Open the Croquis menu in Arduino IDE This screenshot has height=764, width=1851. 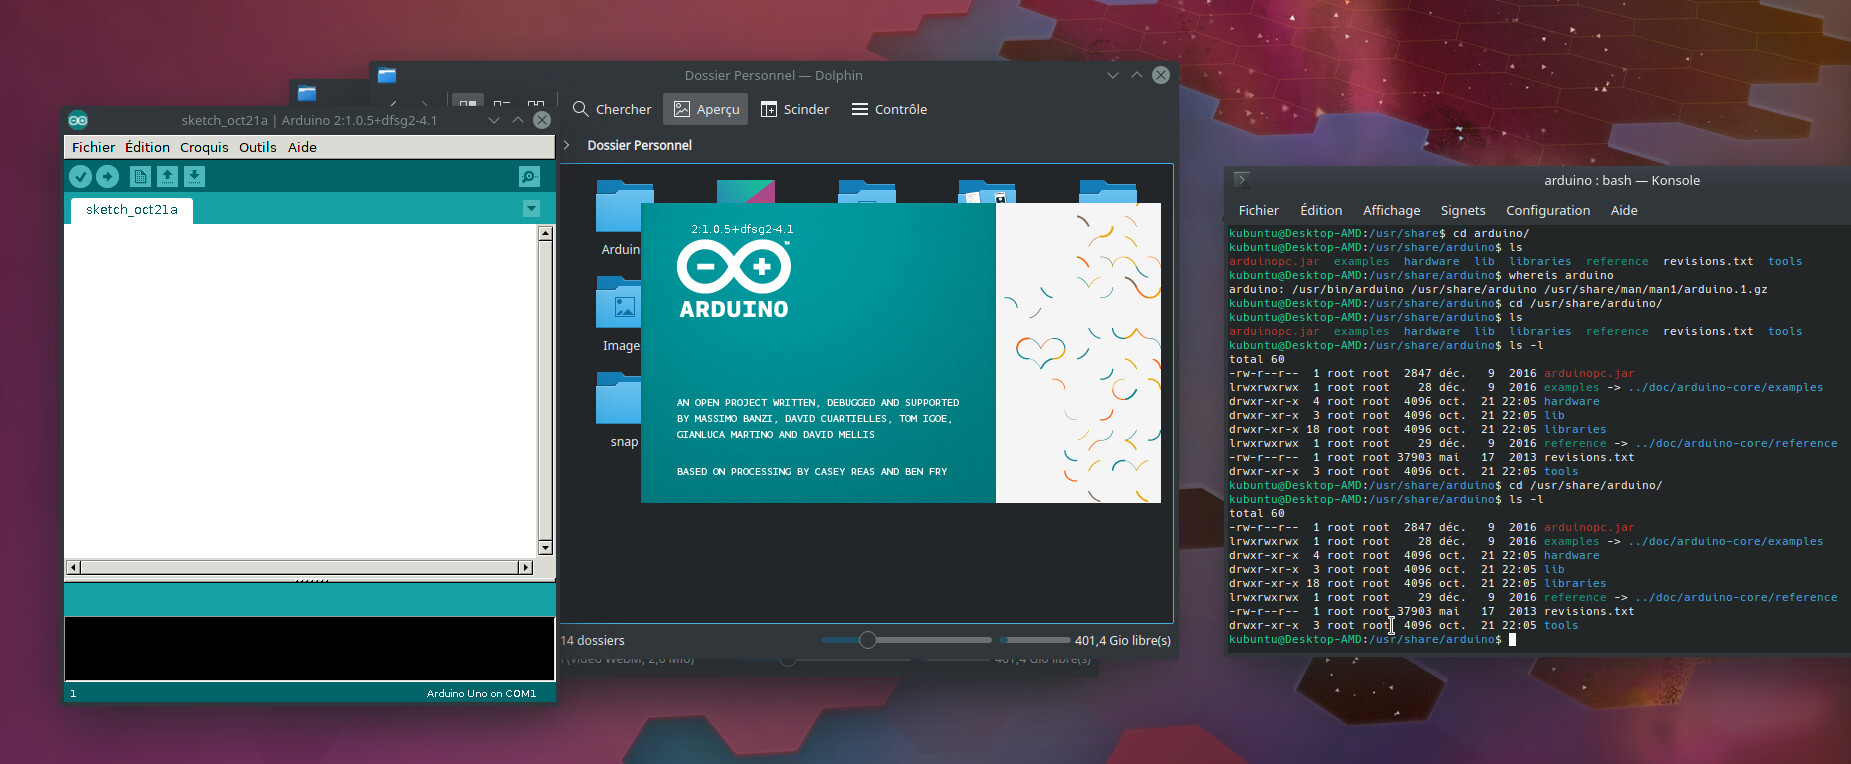(204, 147)
